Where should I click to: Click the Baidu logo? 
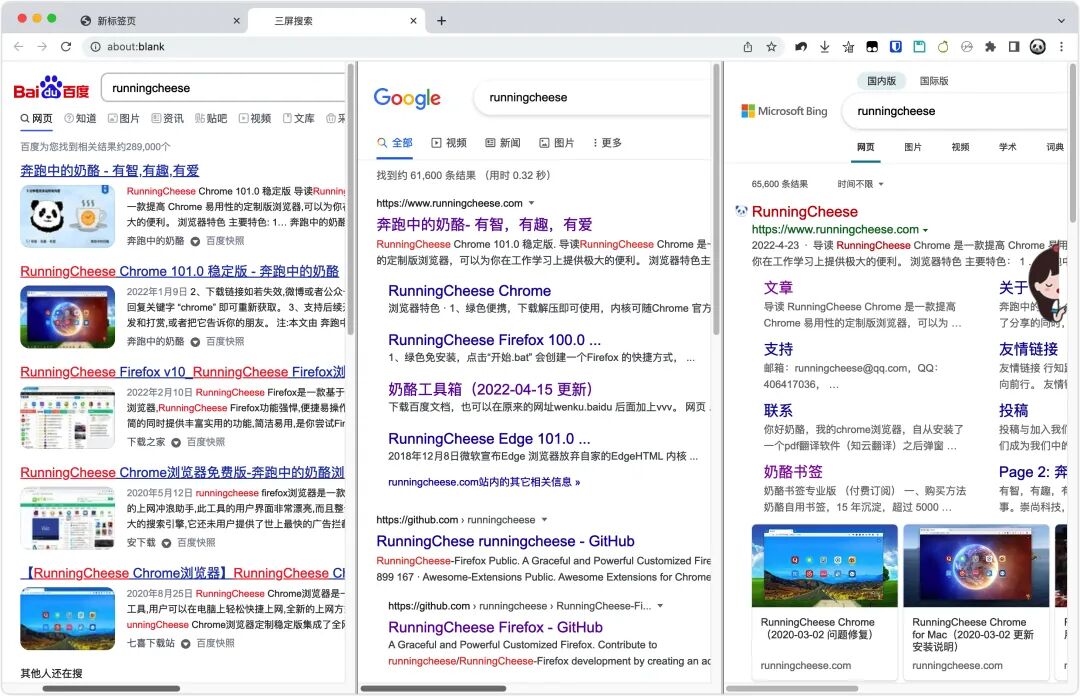51,88
